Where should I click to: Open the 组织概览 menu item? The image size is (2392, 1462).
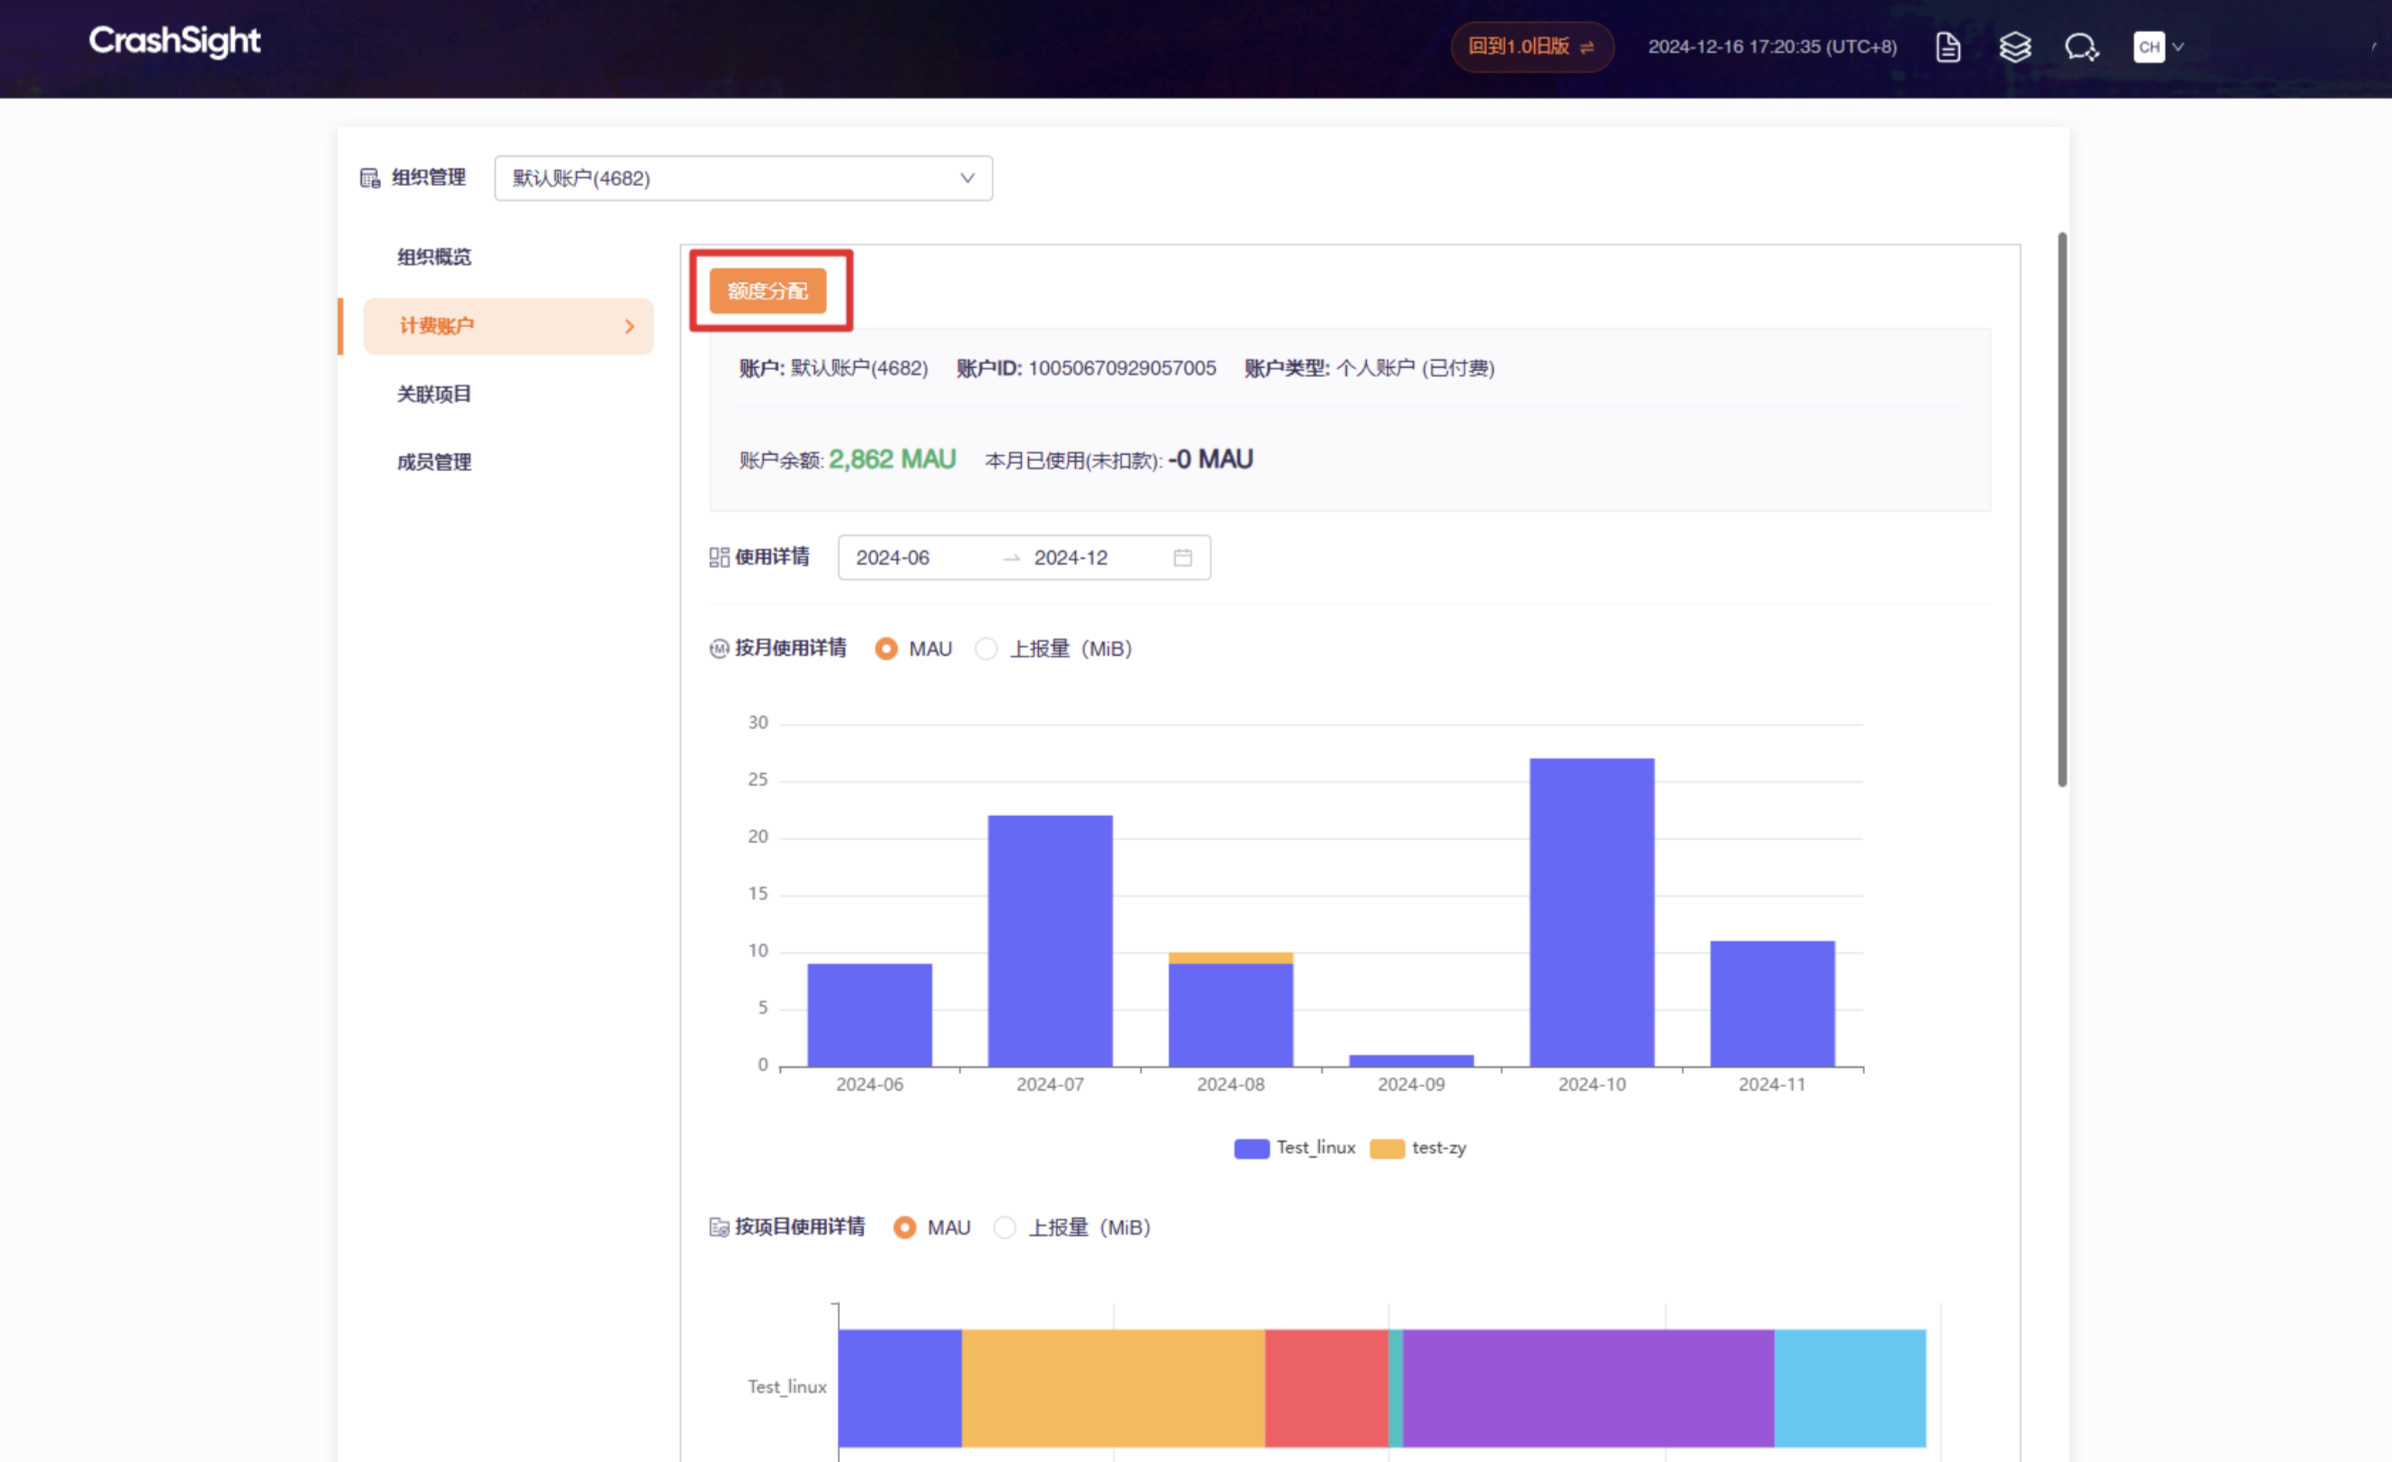point(434,257)
